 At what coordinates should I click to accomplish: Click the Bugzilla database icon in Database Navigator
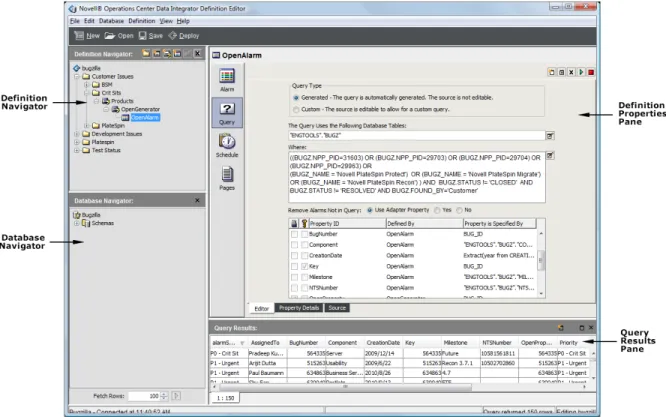pyautogui.click(x=76, y=215)
